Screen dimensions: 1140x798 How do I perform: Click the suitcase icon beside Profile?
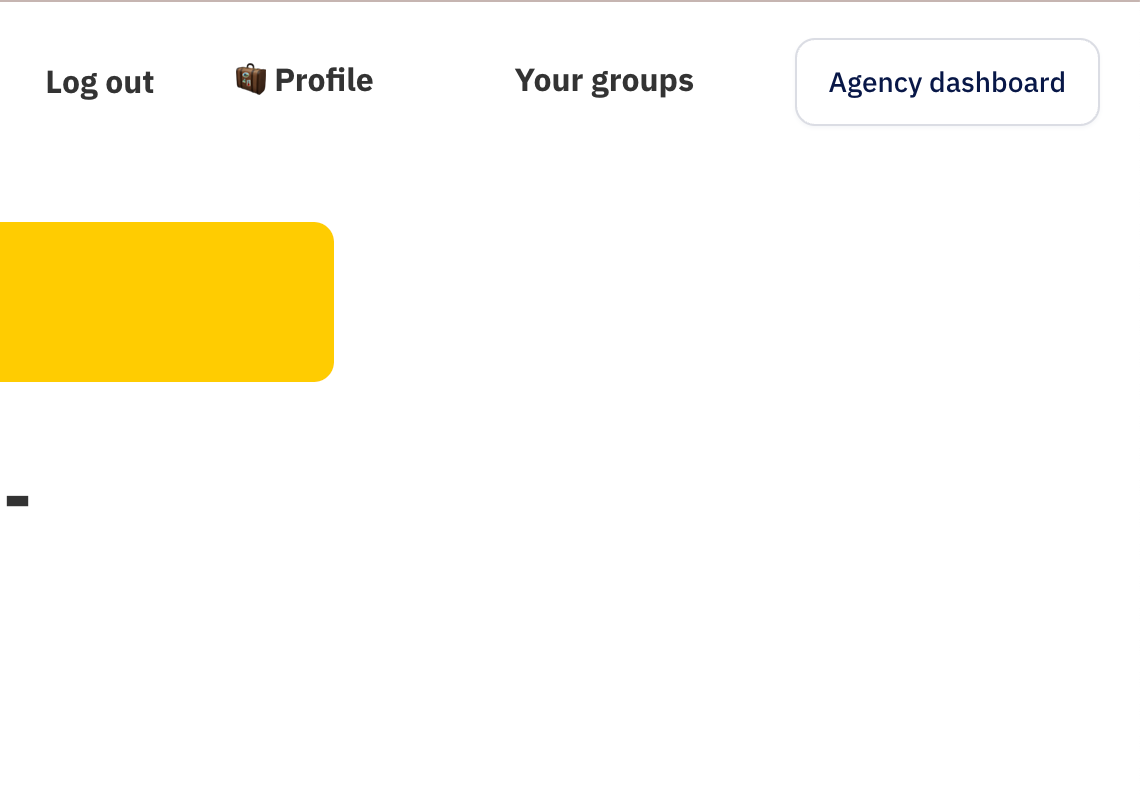point(251,79)
